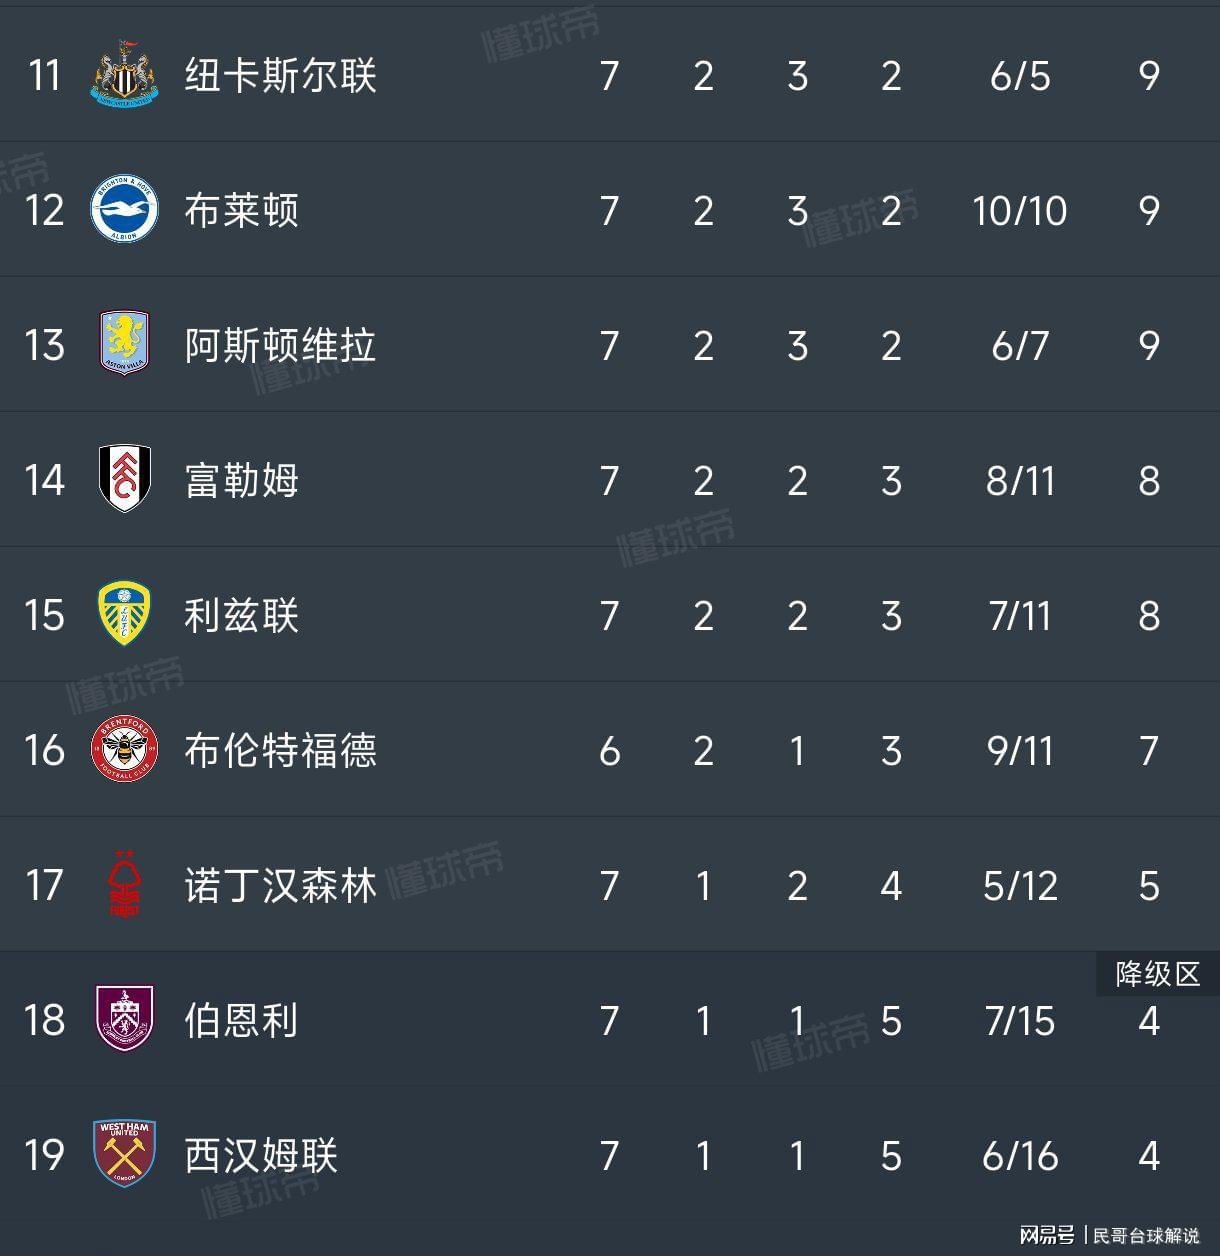Open the 富勒姆 team link
1220x1256 pixels.
241,481
